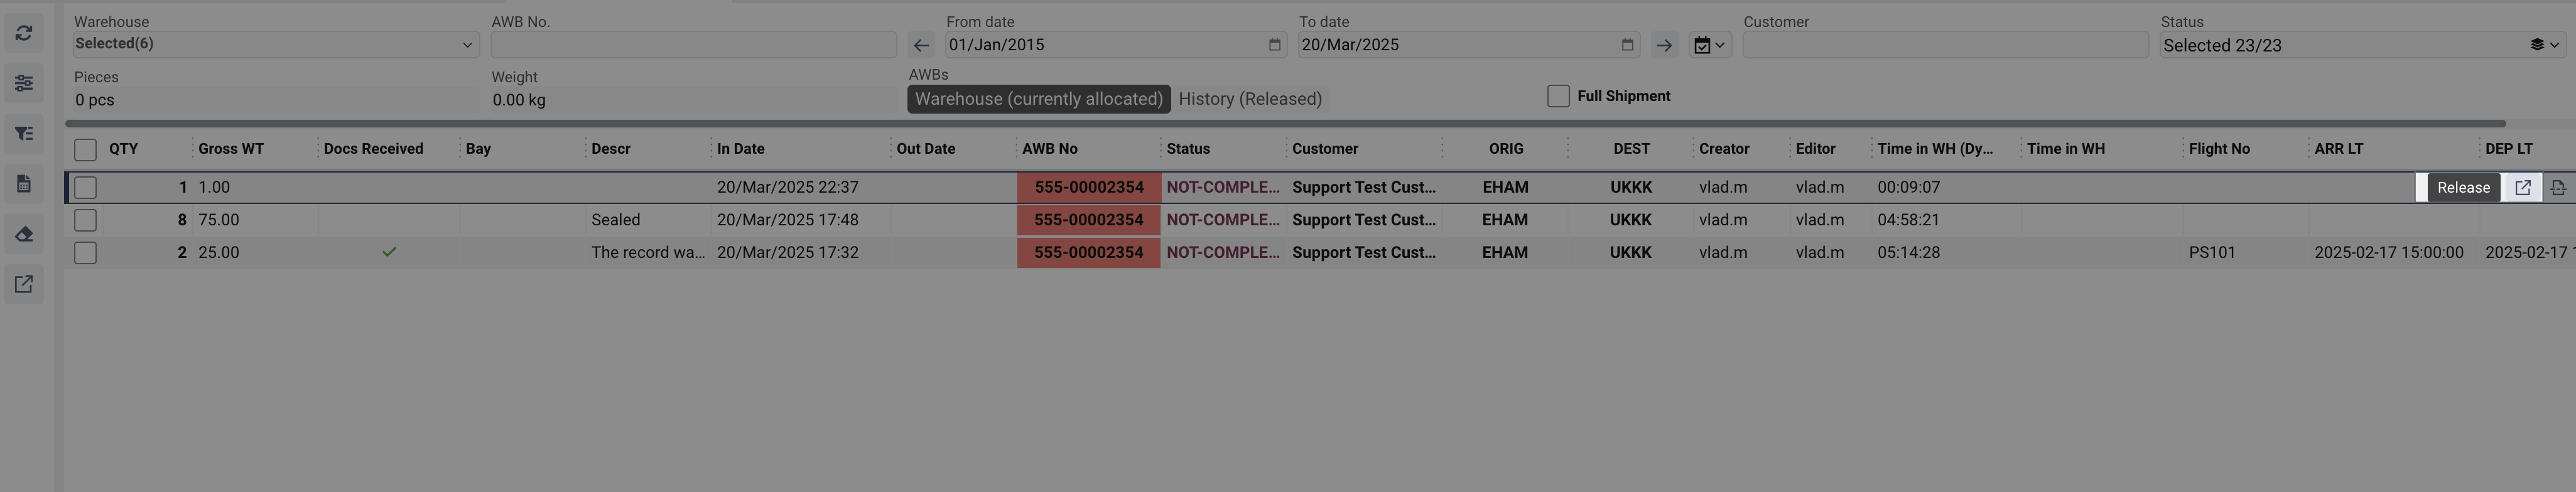Click the AWB No. input field
2576x492 pixels.
(x=693, y=44)
